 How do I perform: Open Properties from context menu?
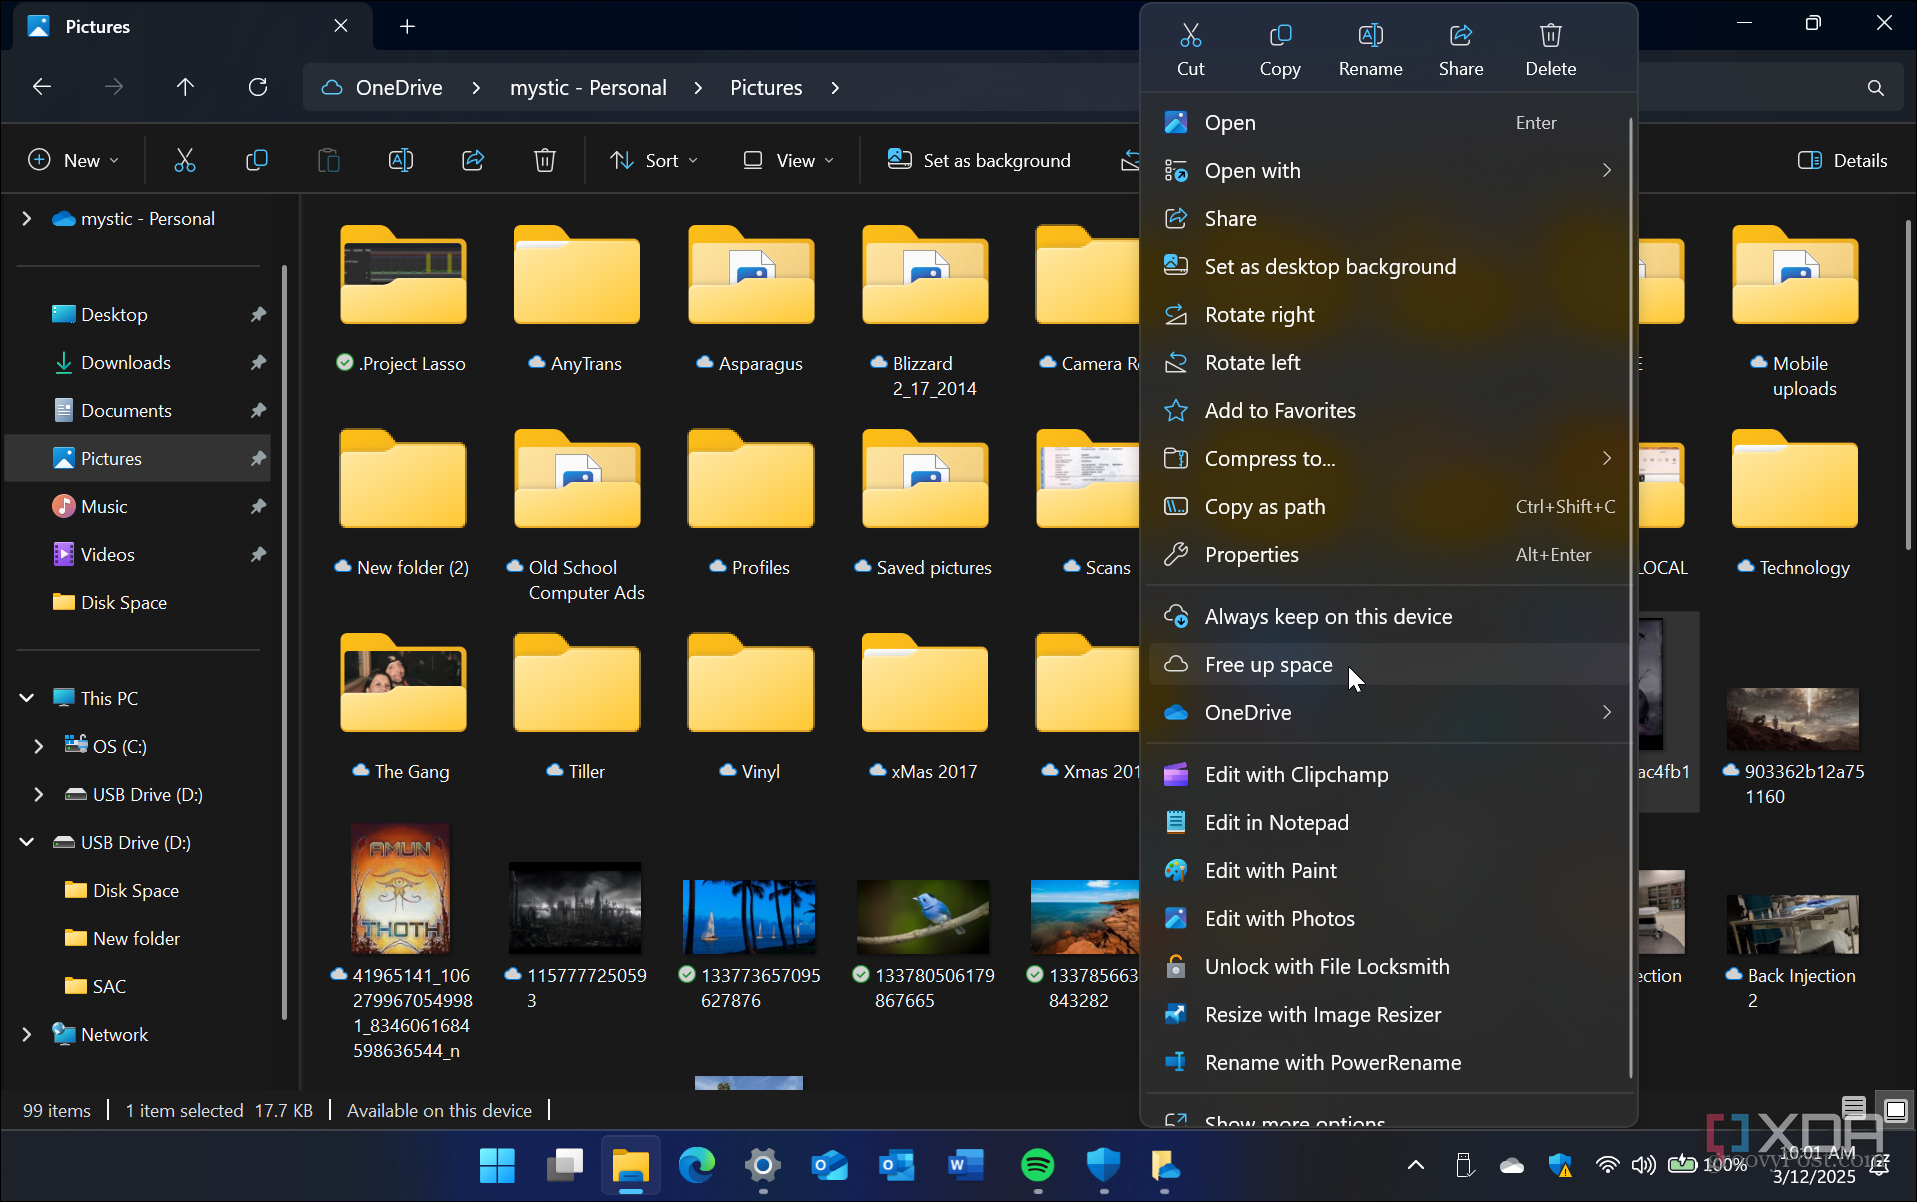point(1388,555)
